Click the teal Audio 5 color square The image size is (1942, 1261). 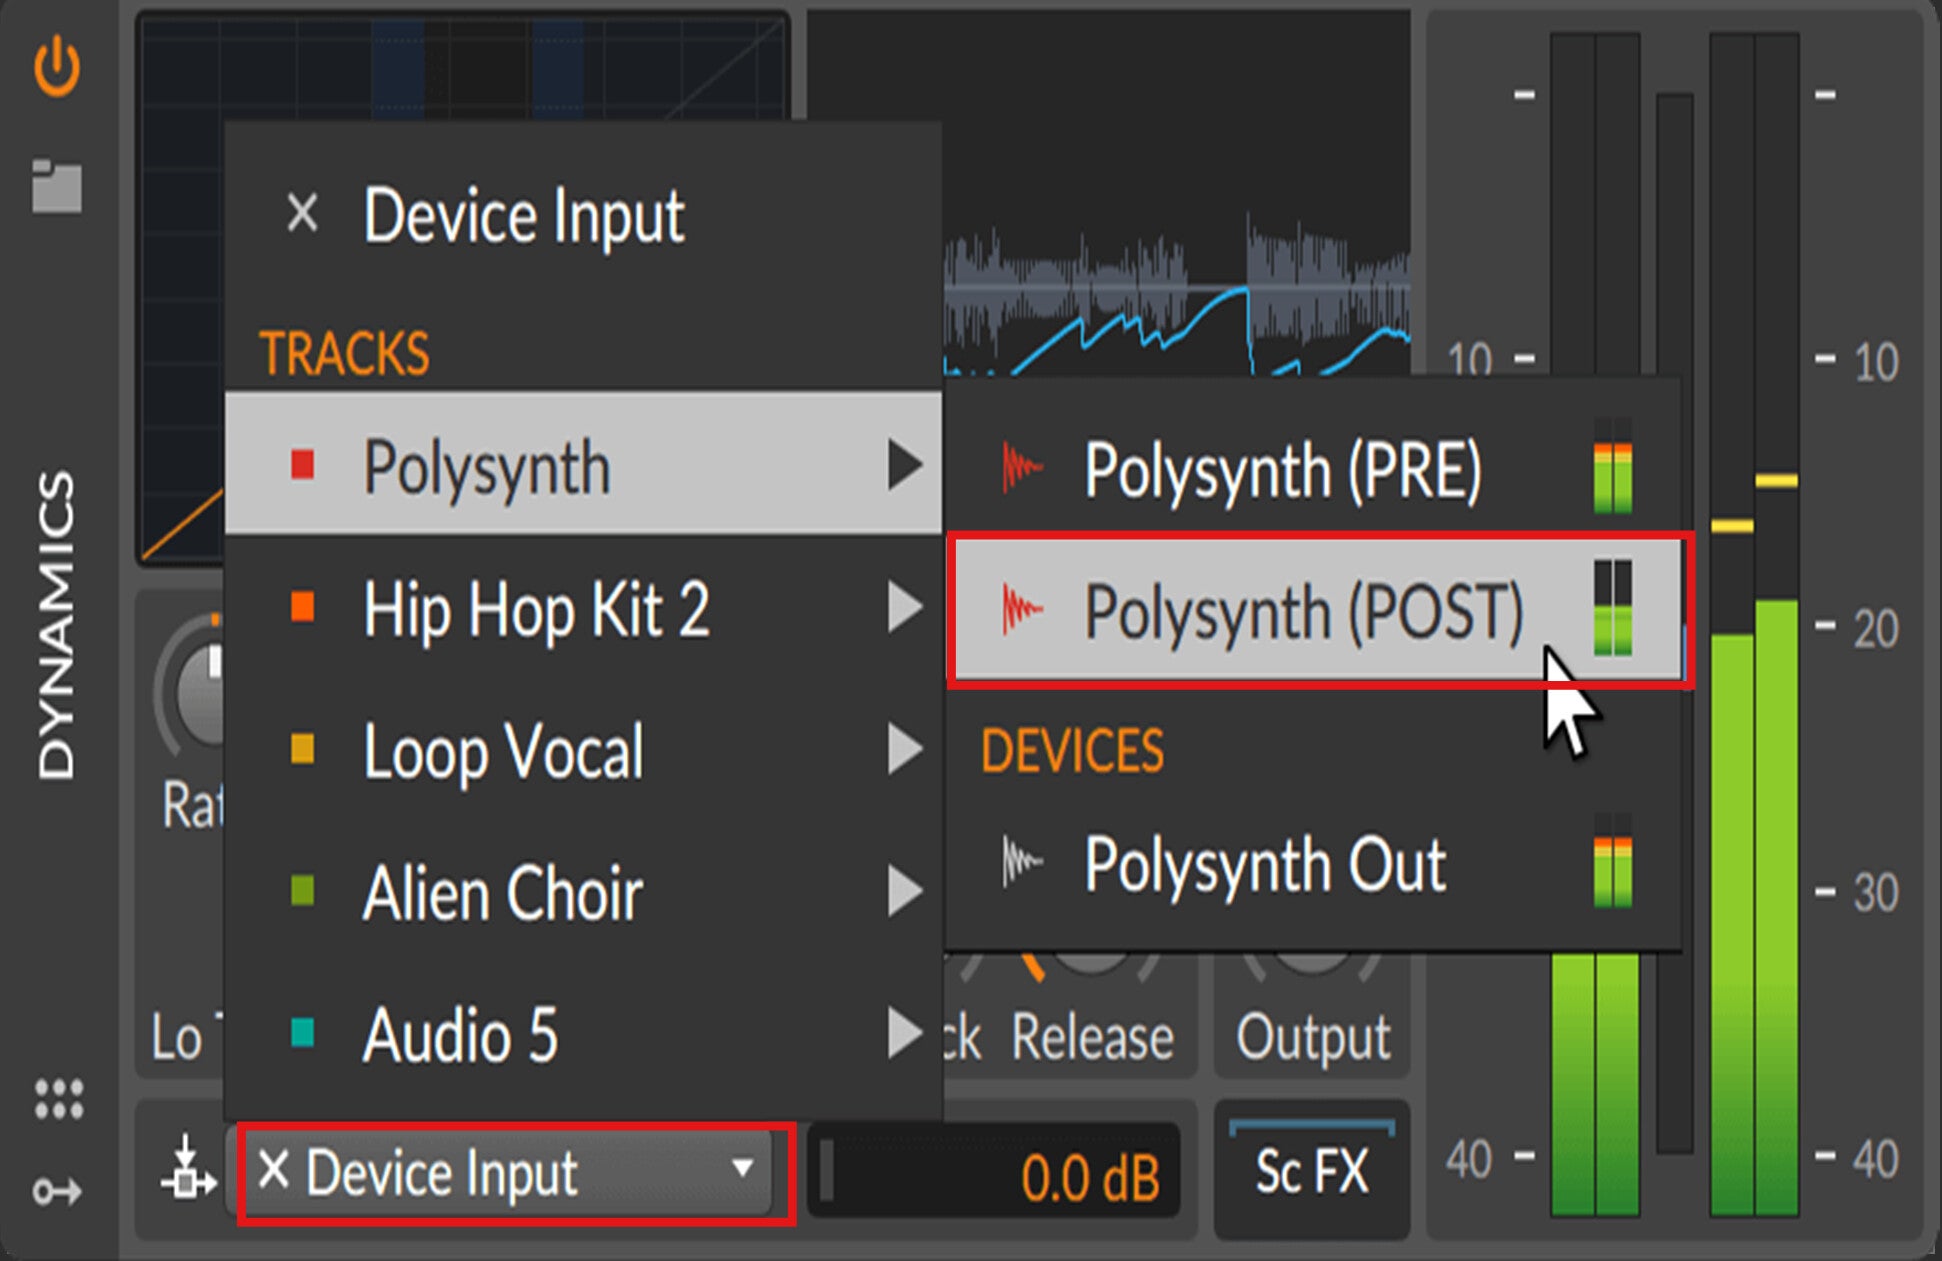[x=302, y=1033]
